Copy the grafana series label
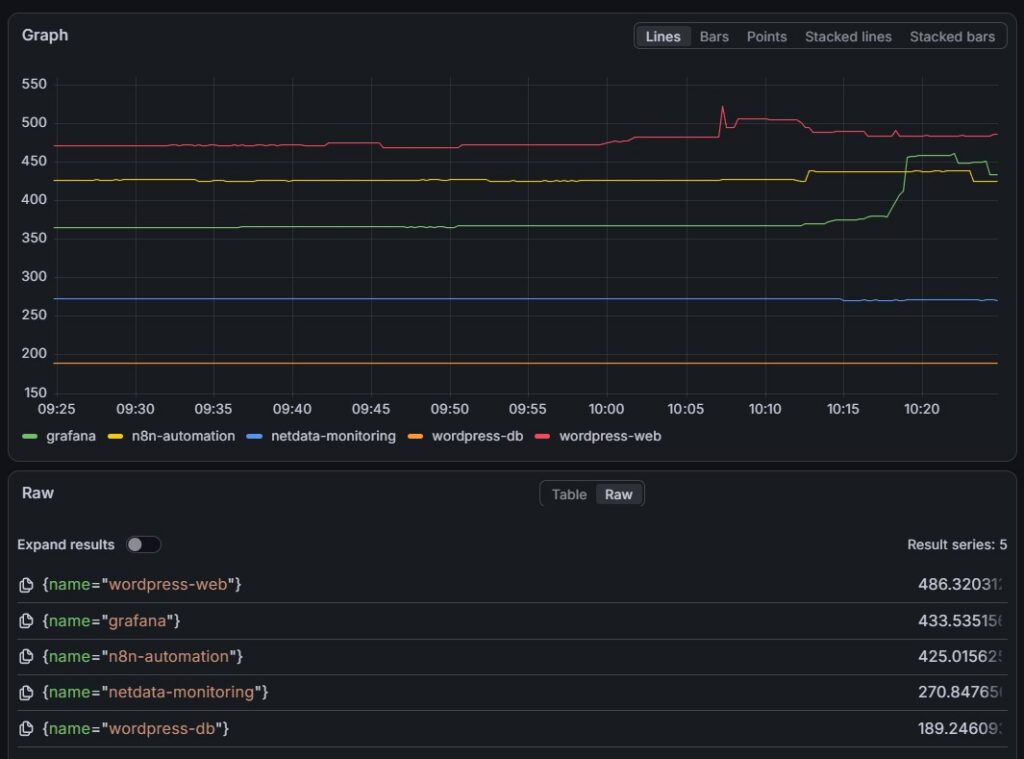This screenshot has width=1024, height=759. pos(26,621)
